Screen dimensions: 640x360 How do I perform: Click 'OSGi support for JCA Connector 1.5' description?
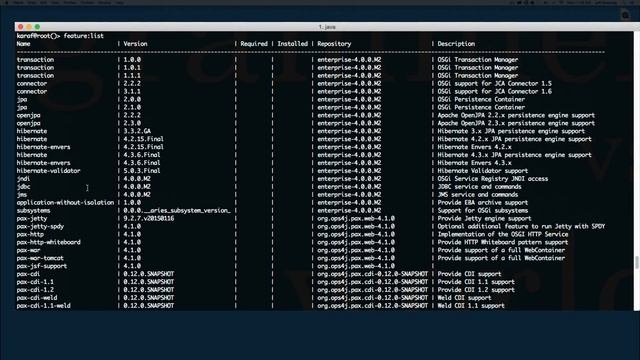[x=495, y=84]
